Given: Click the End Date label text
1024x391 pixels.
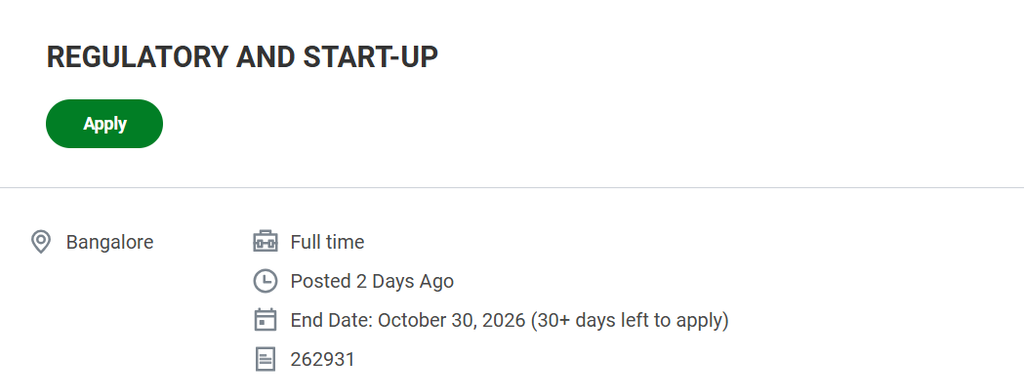Looking at the screenshot, I should (332, 321).
